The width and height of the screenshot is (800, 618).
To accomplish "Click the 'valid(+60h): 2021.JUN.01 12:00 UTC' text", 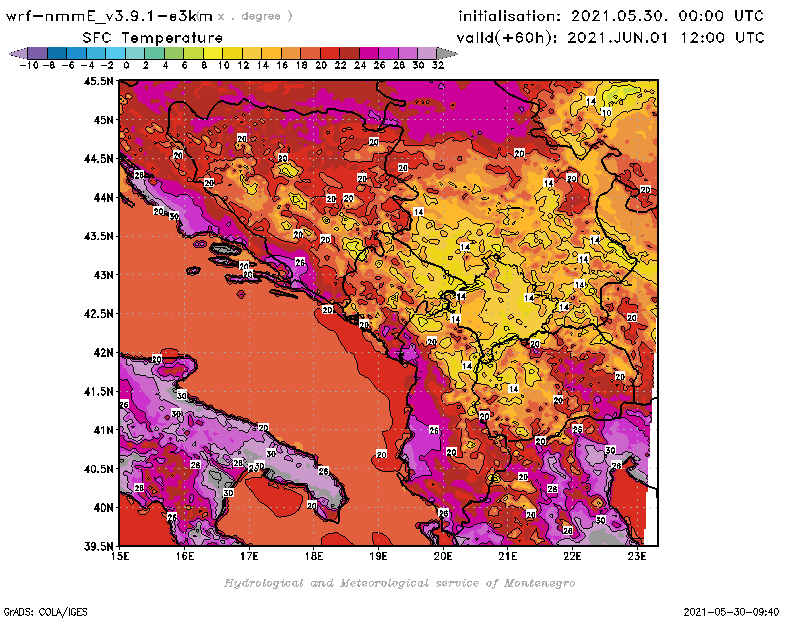I will click(611, 38).
